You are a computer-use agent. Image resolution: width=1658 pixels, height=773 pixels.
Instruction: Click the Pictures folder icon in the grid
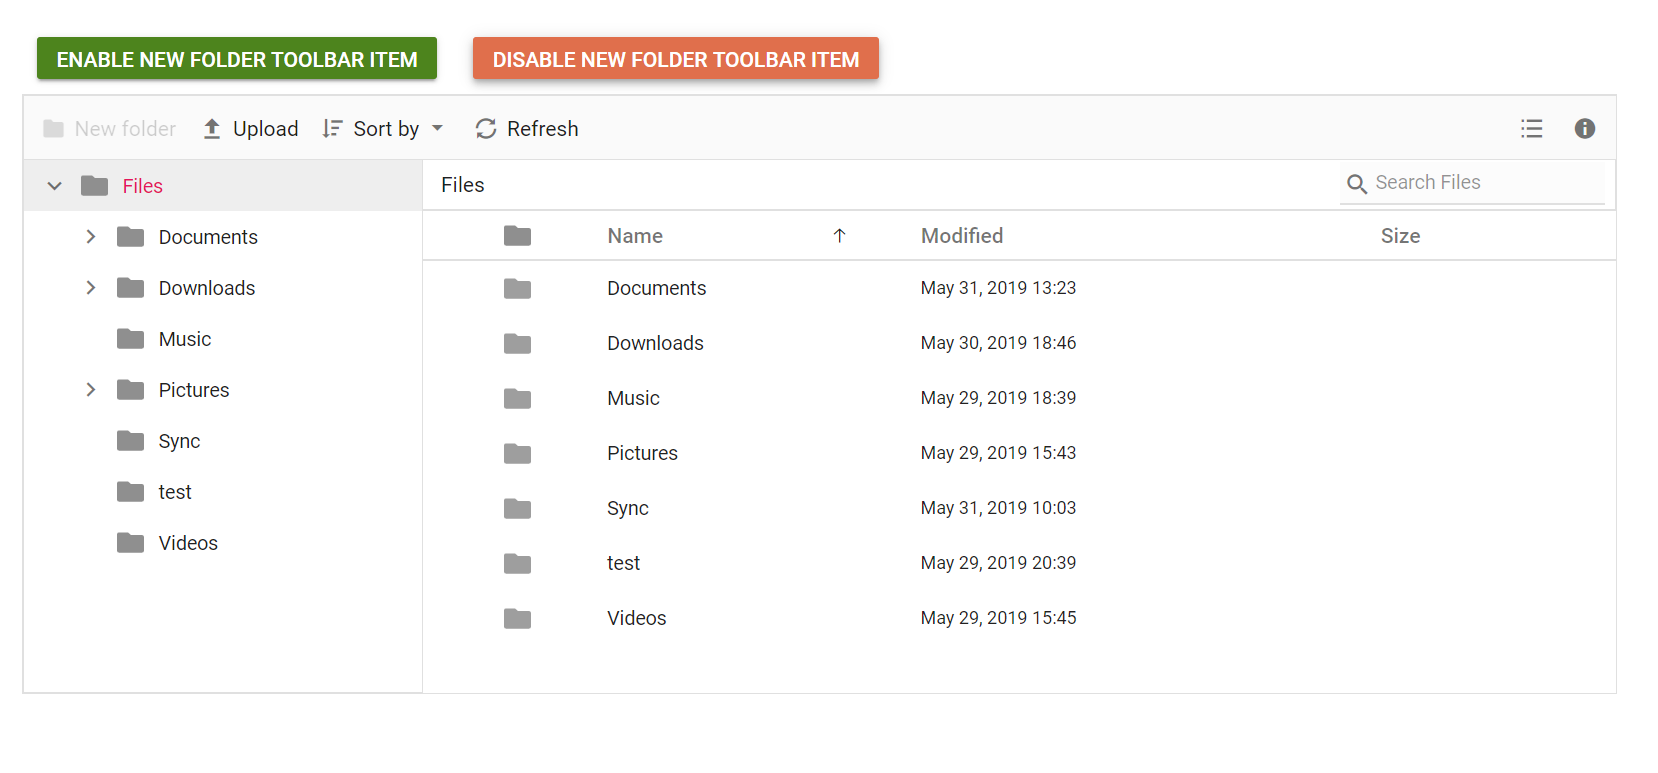click(x=517, y=454)
